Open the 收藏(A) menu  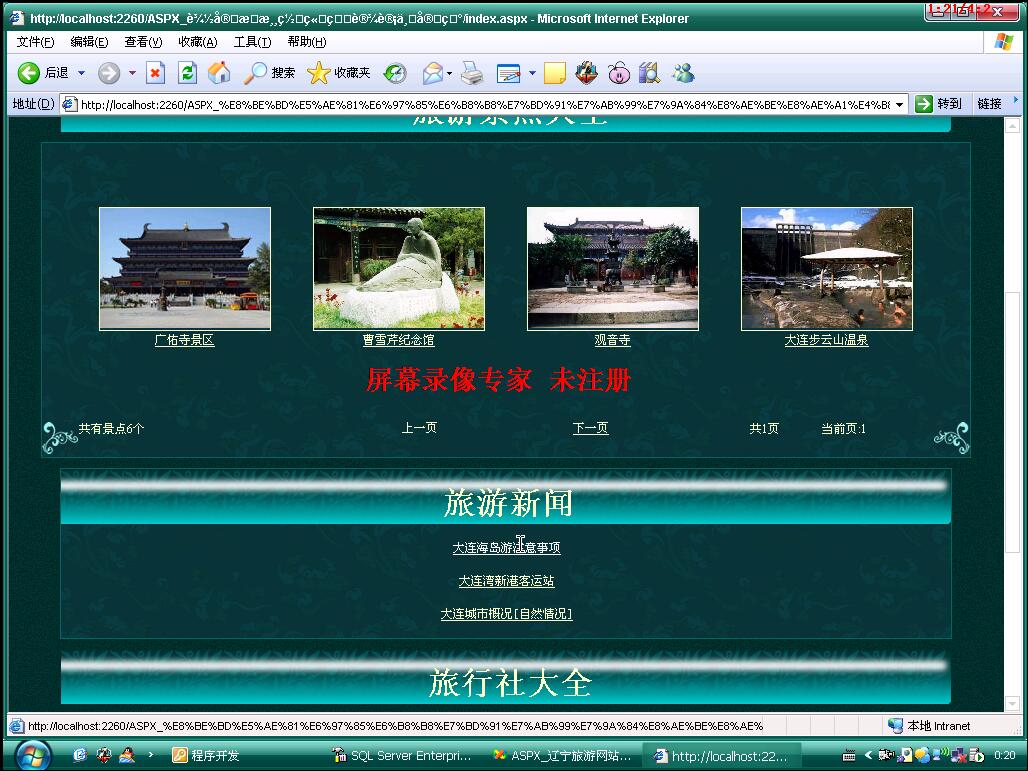click(197, 42)
